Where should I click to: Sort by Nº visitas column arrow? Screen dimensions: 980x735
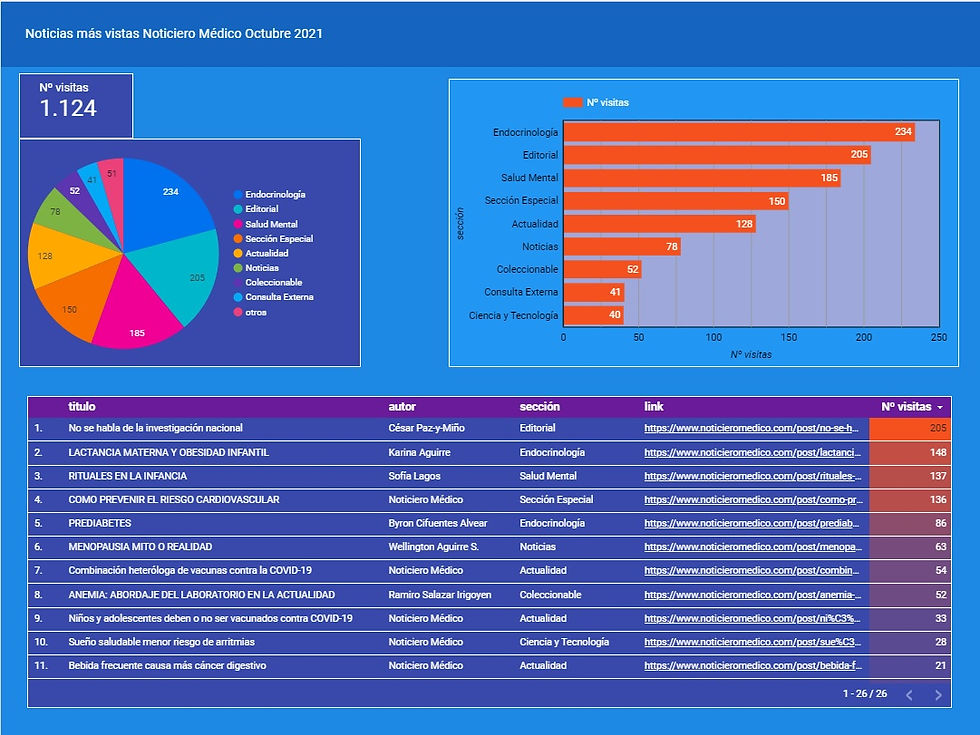pyautogui.click(x=940, y=408)
